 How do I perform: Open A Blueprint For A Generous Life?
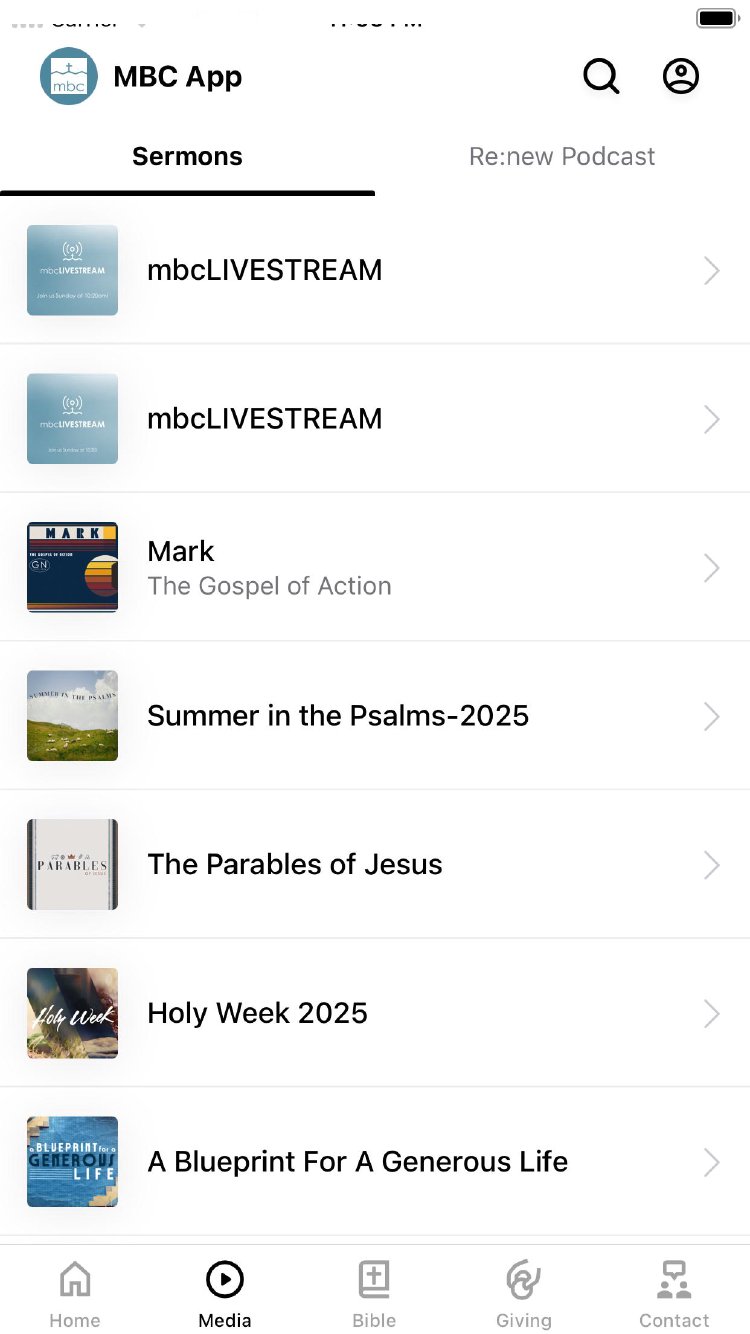pyautogui.click(x=357, y=1162)
